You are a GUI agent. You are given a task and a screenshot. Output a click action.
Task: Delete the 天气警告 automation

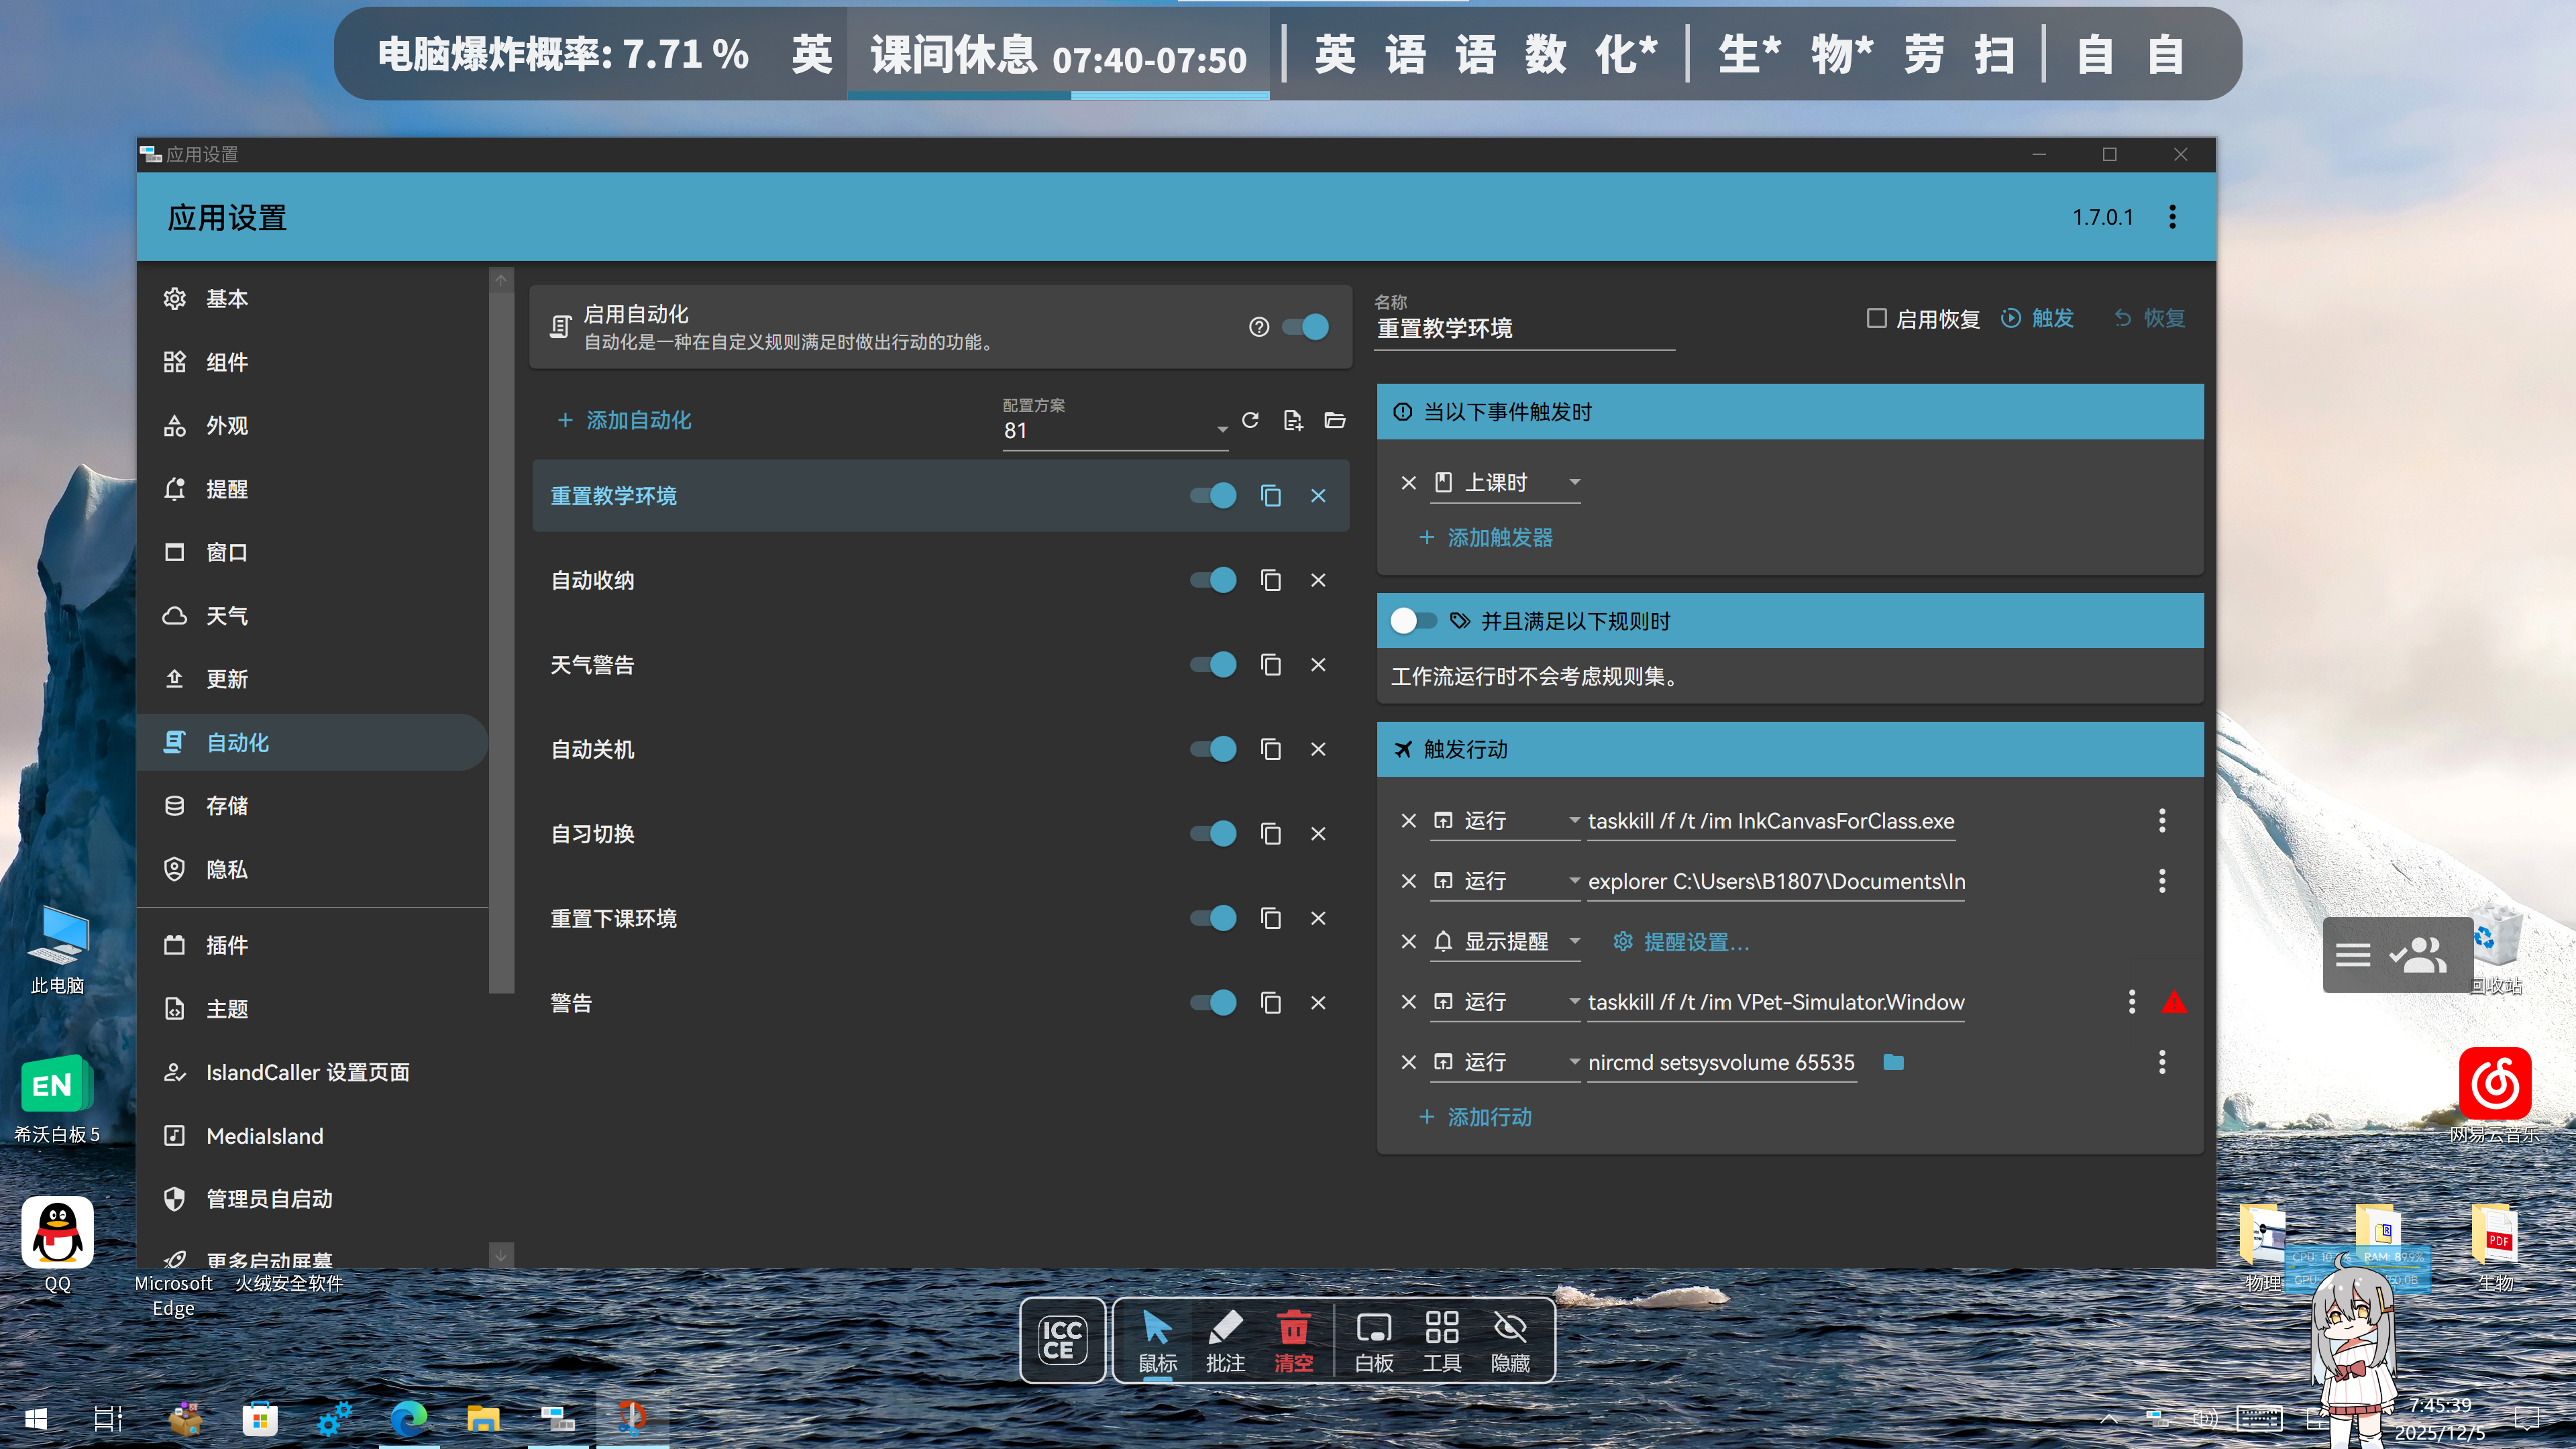[1318, 665]
